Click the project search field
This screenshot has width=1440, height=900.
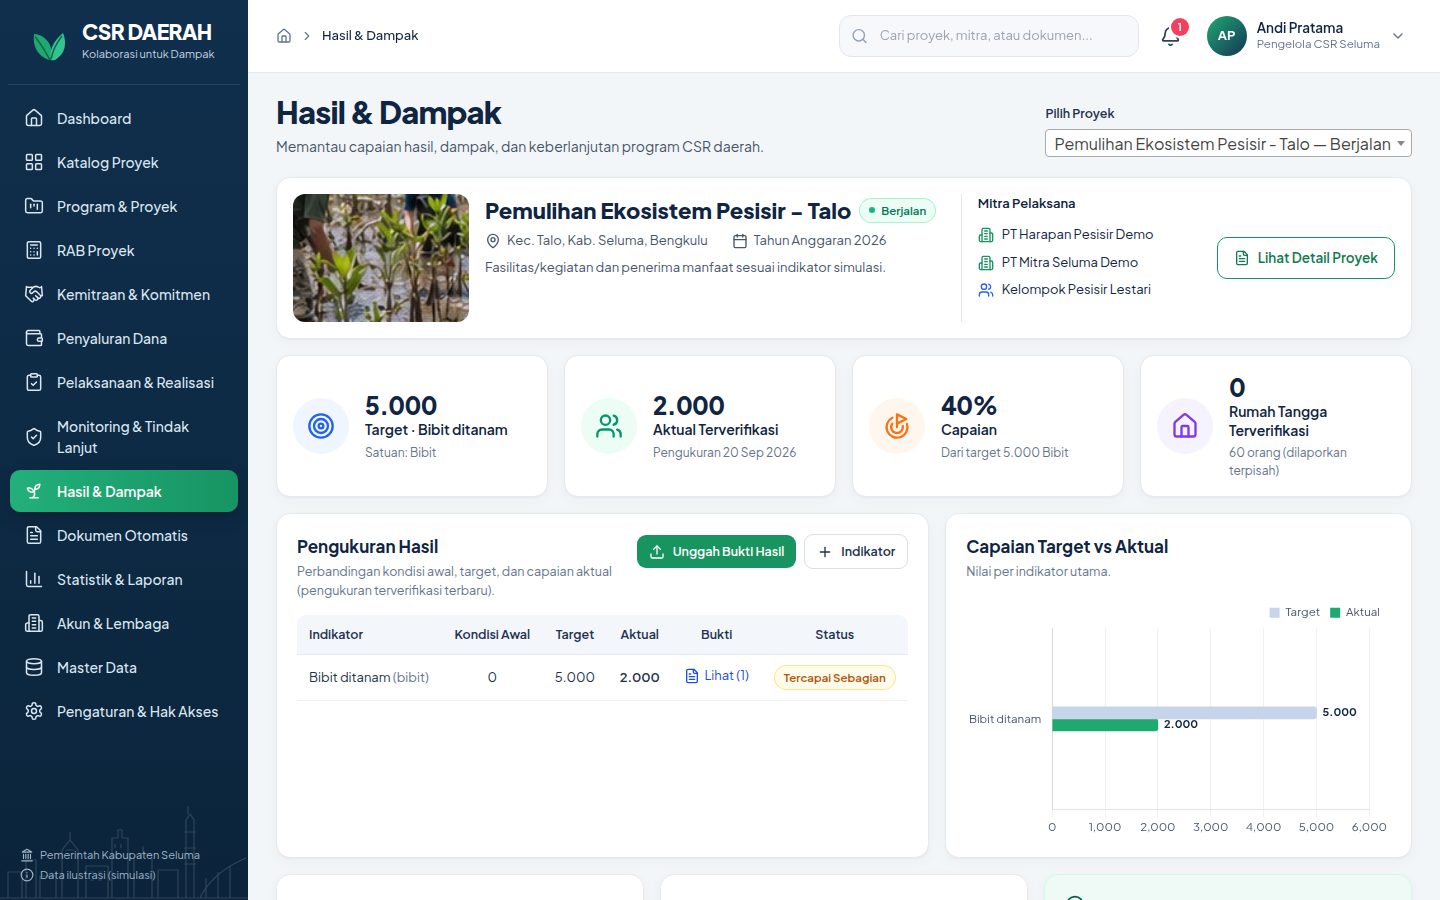tap(989, 36)
